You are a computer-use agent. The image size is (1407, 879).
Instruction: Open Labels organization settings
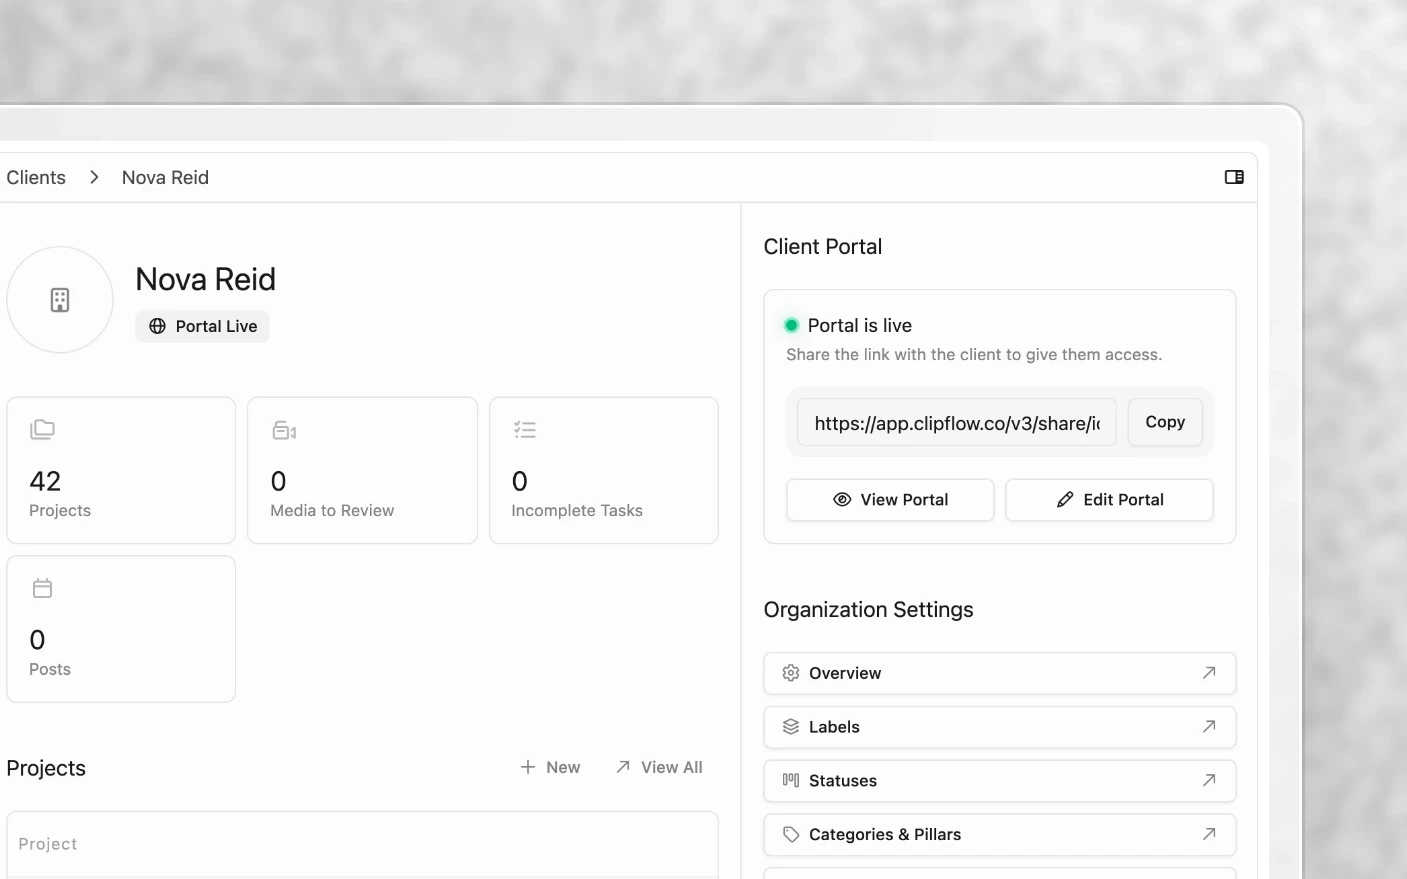click(x=1000, y=727)
